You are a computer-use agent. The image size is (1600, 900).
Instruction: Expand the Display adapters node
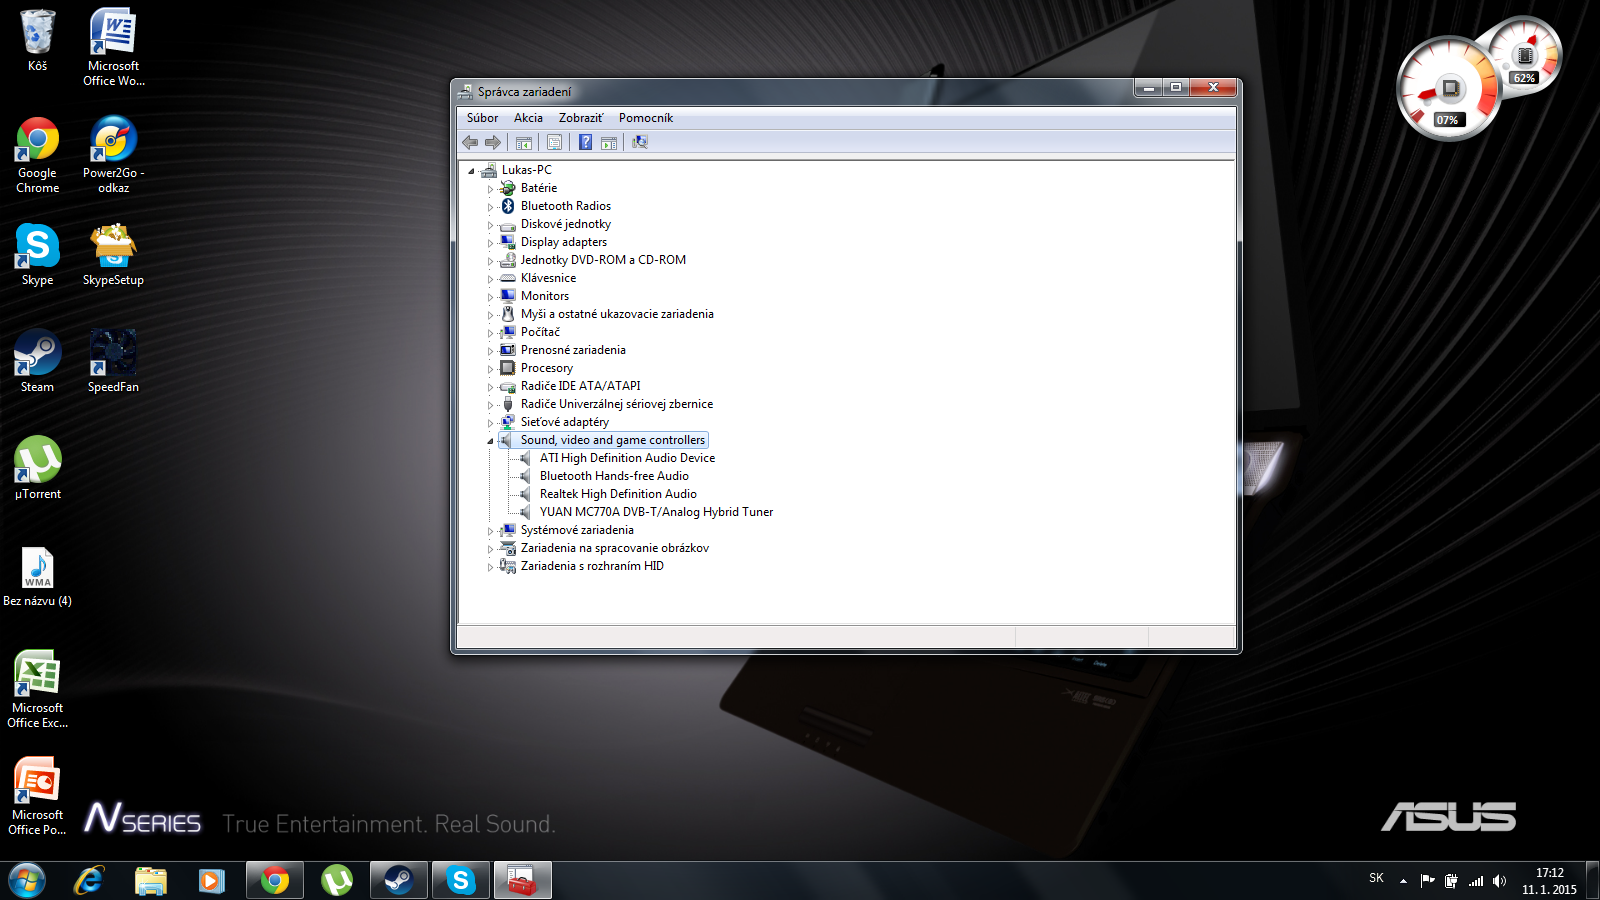pyautogui.click(x=490, y=243)
